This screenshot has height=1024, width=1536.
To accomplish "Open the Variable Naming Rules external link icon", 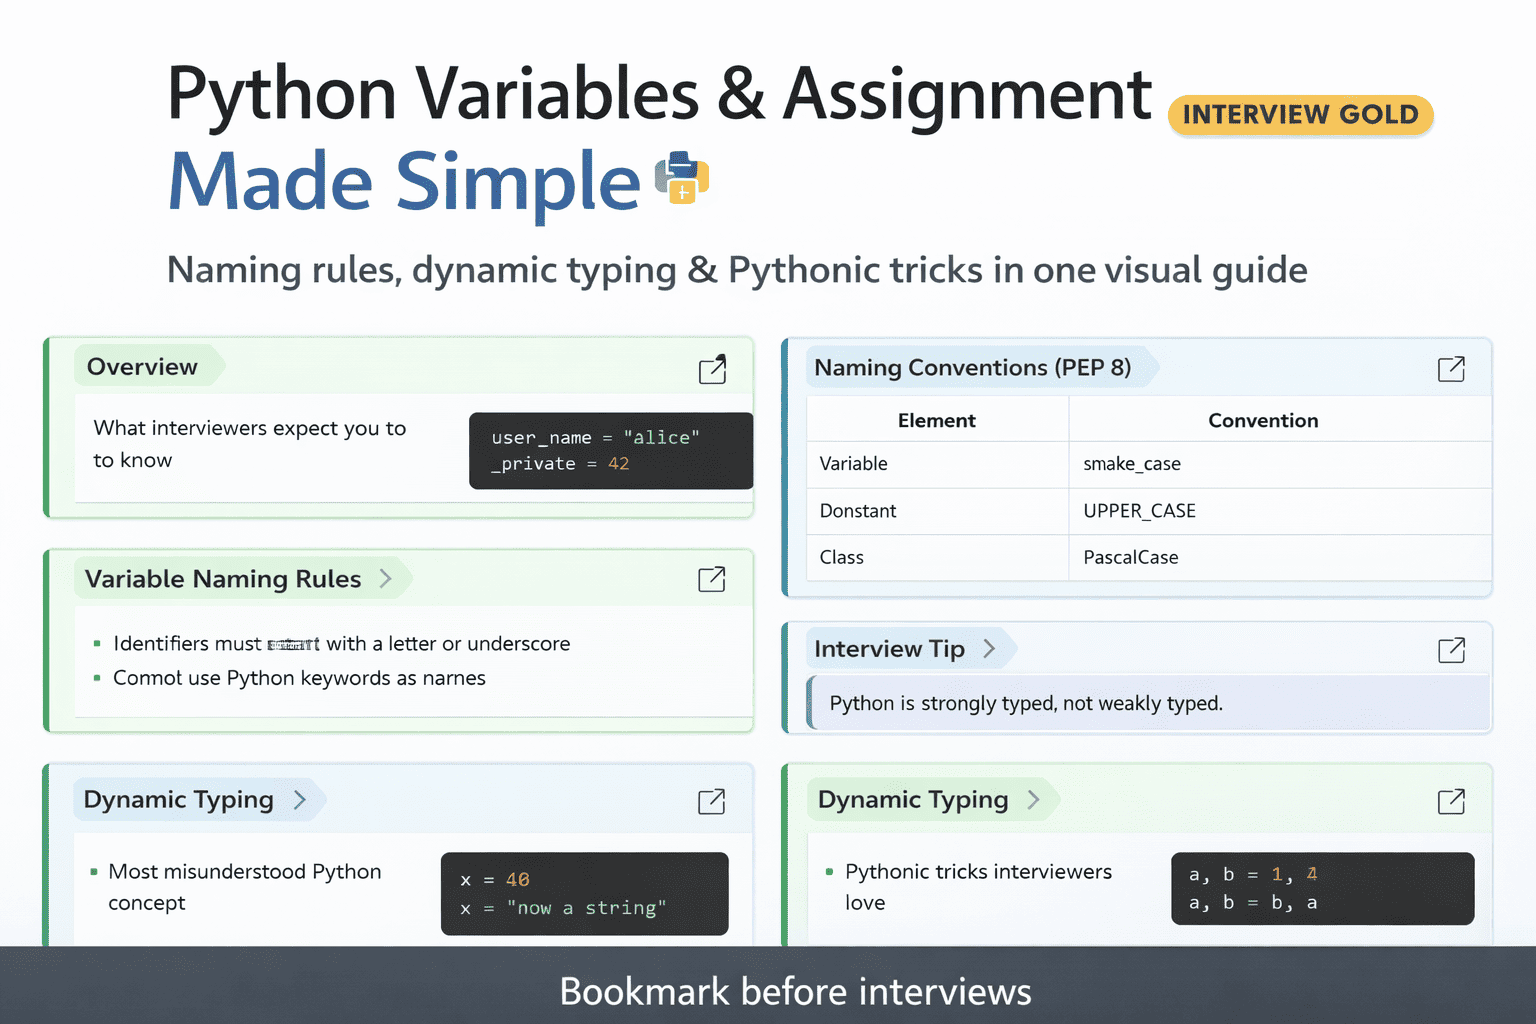I will [x=711, y=579].
